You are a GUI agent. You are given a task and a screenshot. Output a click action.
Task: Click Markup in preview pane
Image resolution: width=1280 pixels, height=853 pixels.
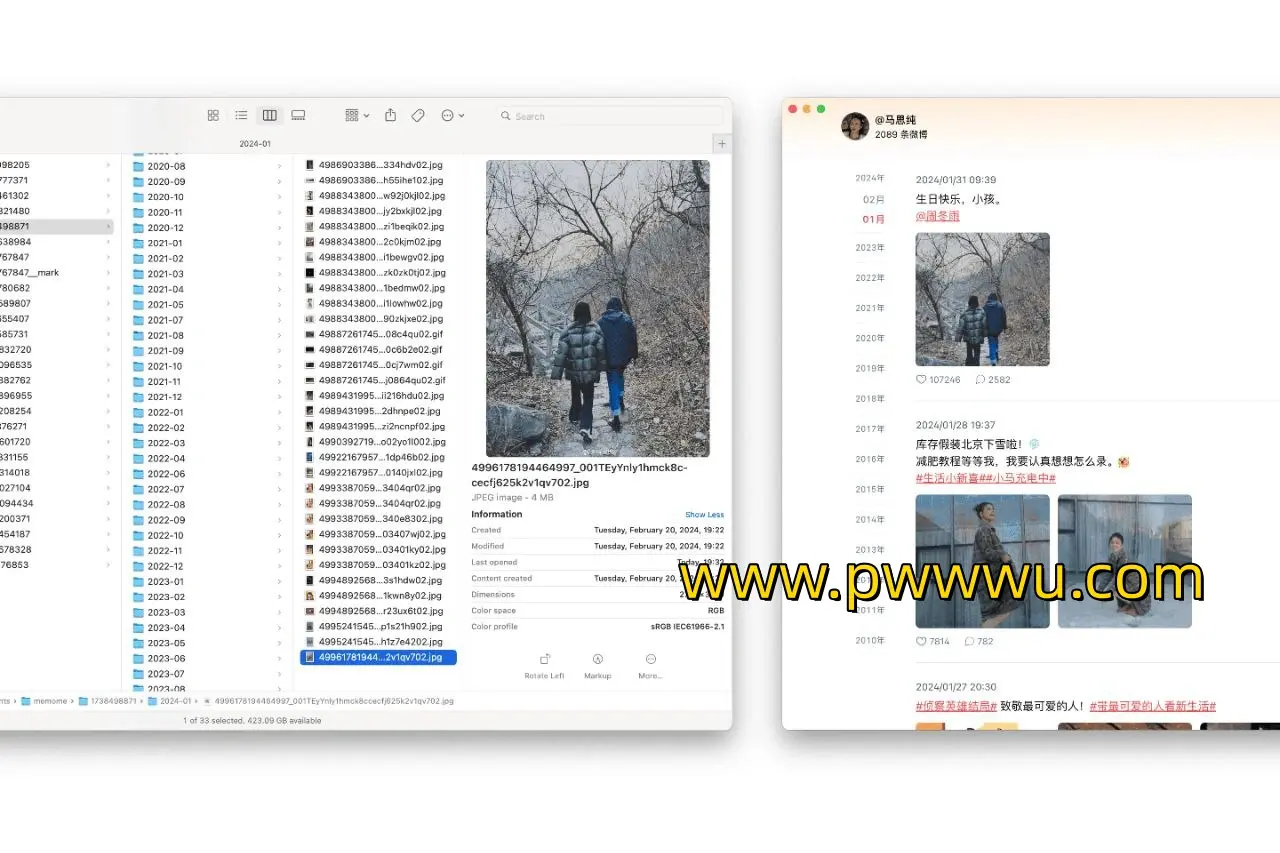coord(597,665)
